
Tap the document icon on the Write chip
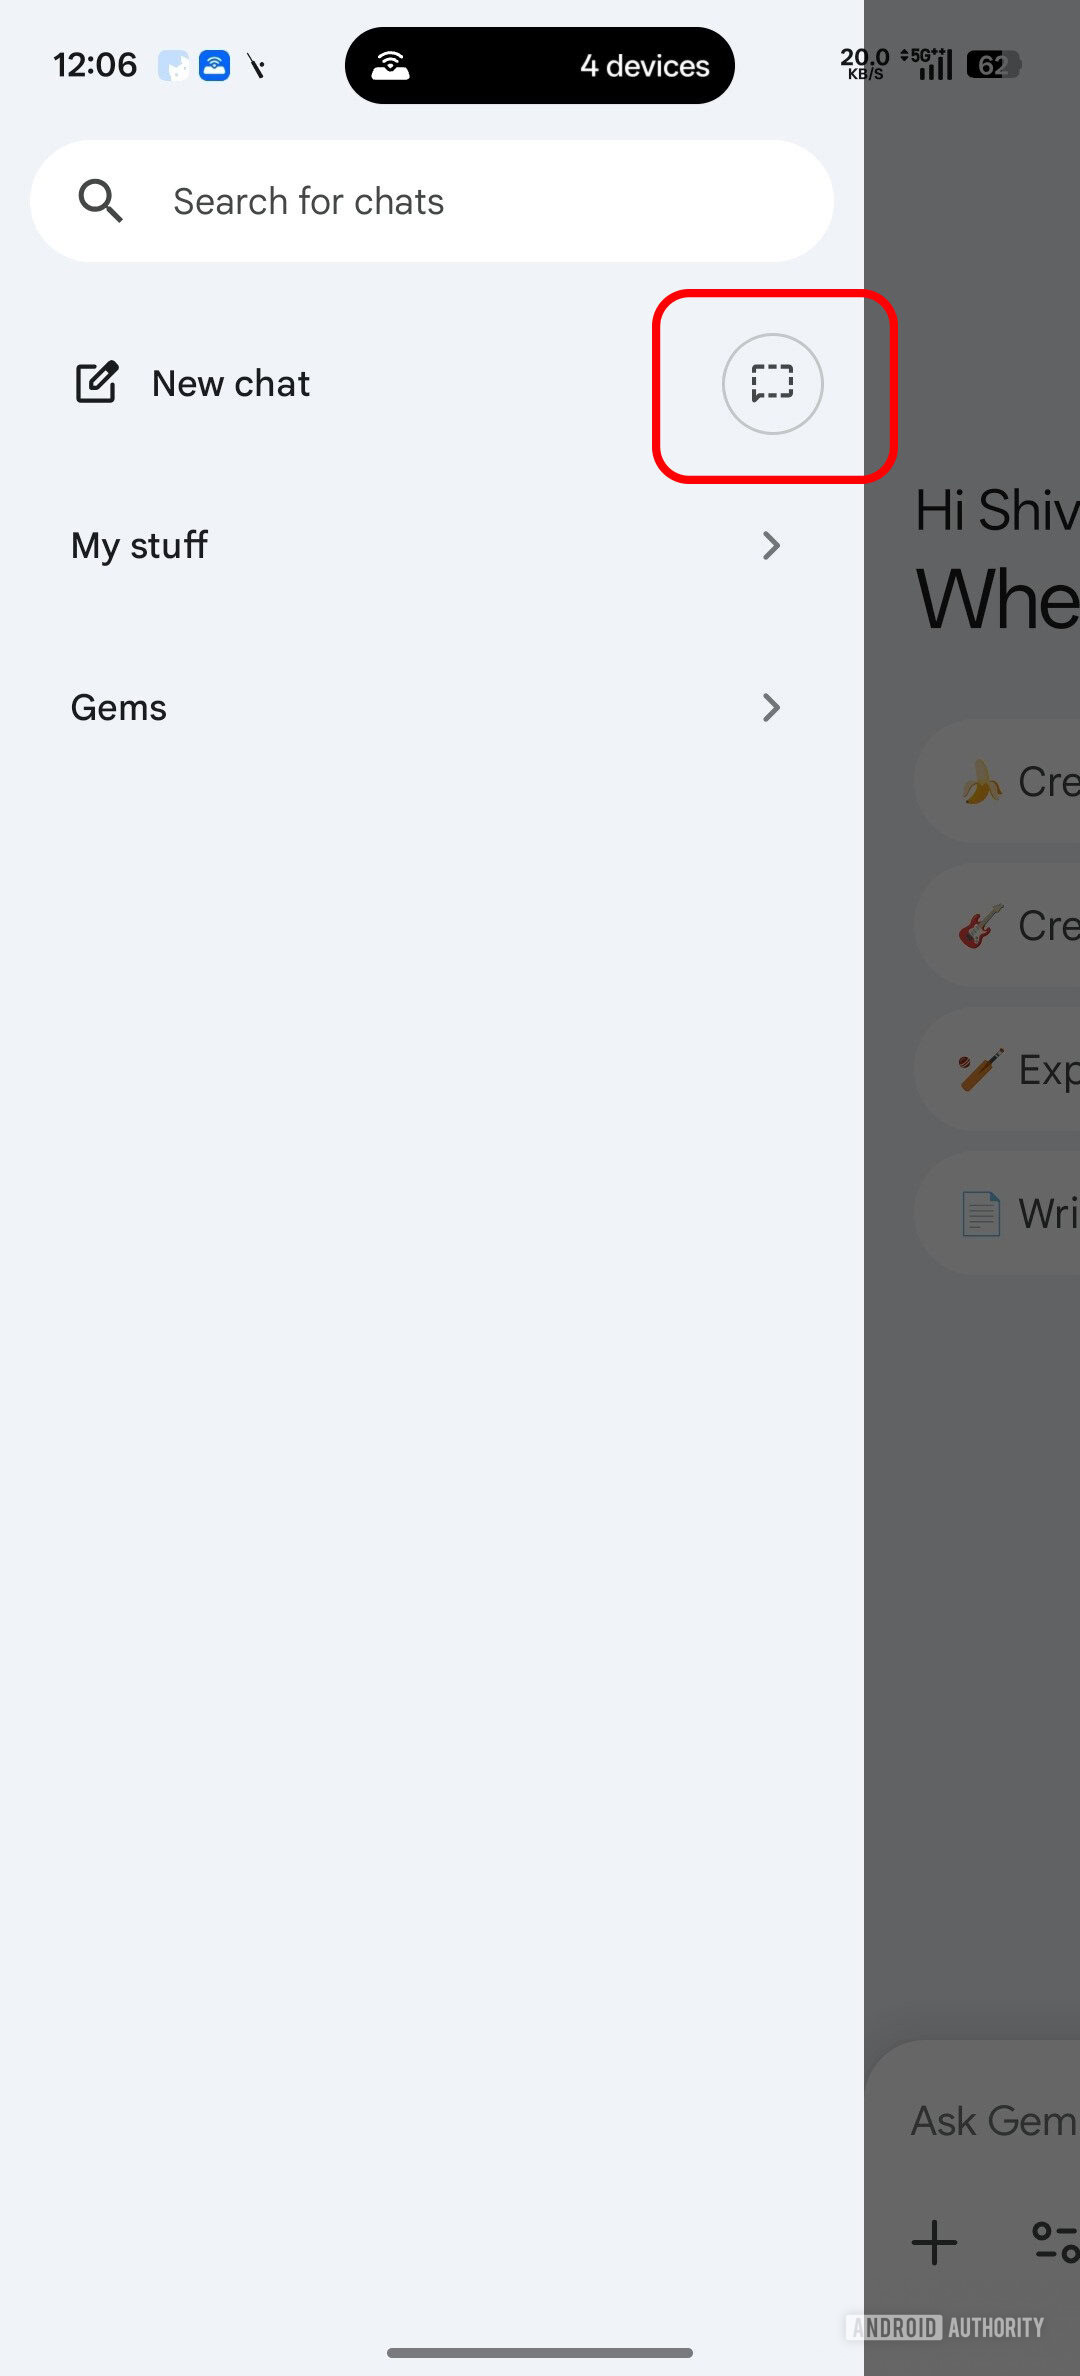coord(980,1213)
